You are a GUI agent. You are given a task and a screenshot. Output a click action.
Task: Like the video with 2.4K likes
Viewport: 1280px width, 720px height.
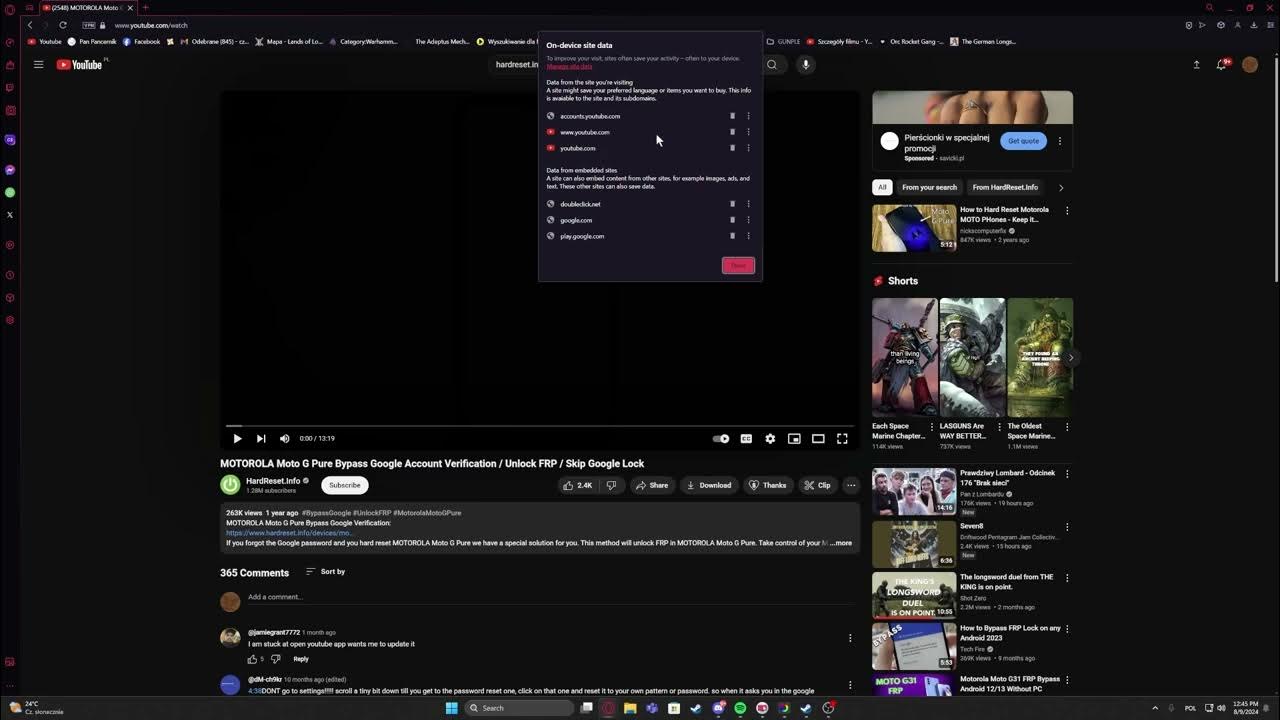(578, 485)
